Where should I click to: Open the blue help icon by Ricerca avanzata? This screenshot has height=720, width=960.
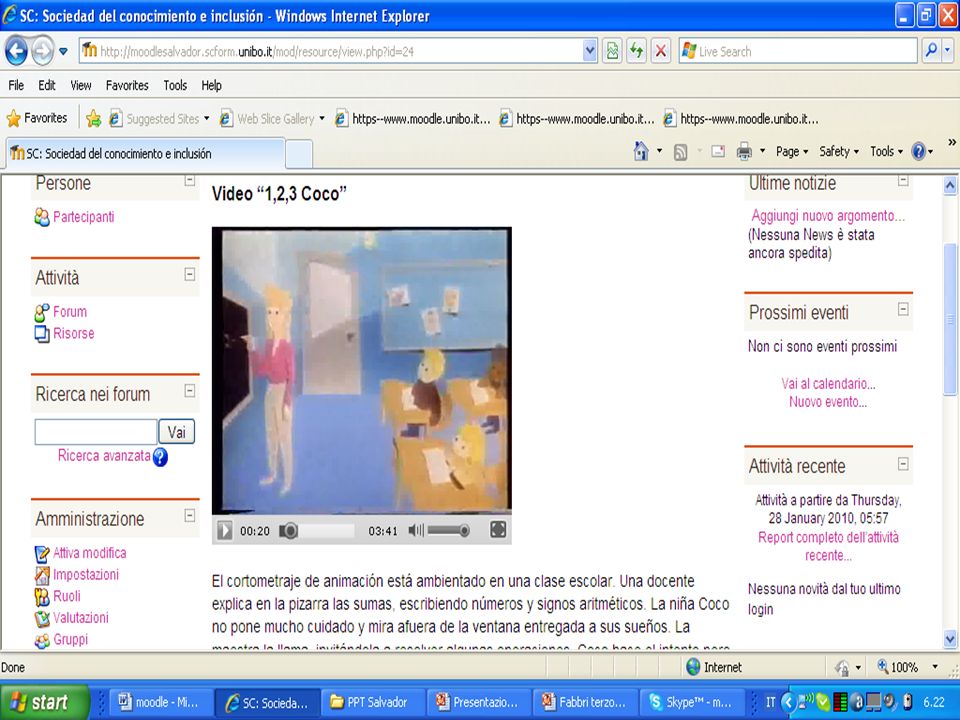[x=160, y=457]
